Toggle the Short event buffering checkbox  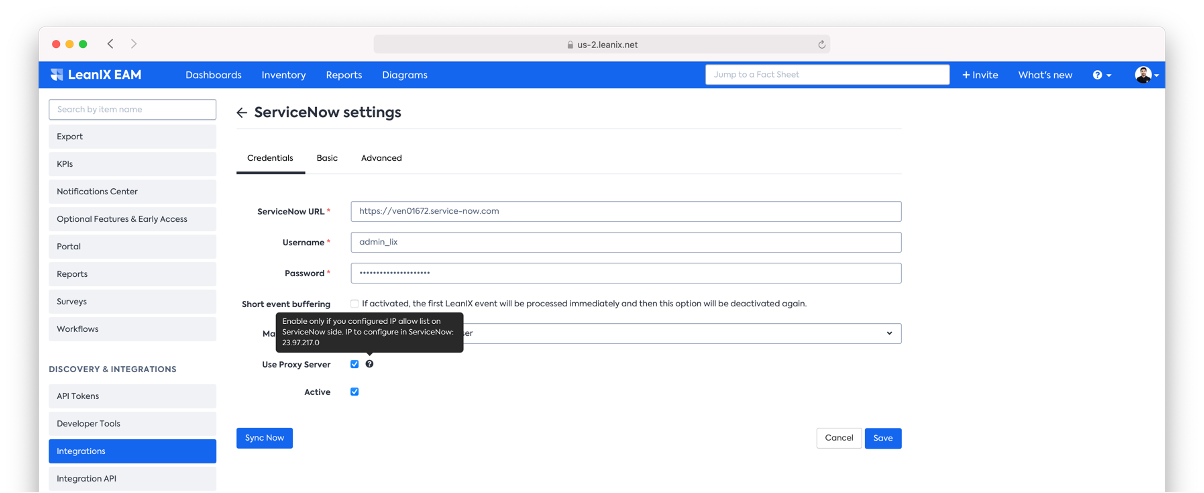coord(354,303)
